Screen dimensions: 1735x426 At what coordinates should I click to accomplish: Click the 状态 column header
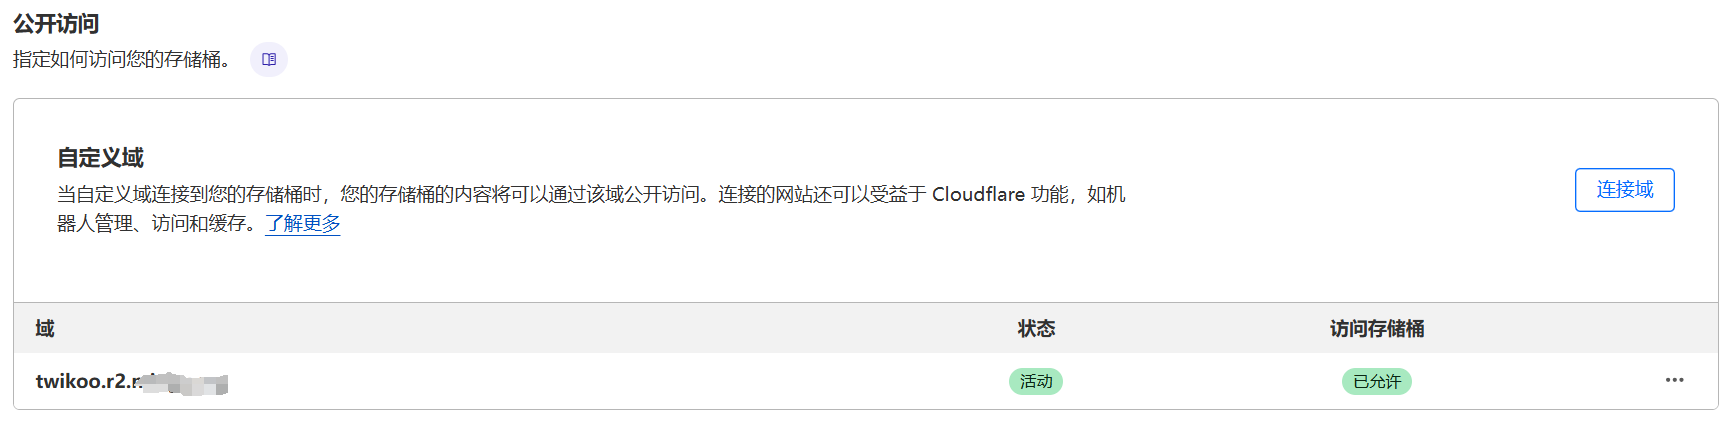click(1036, 328)
